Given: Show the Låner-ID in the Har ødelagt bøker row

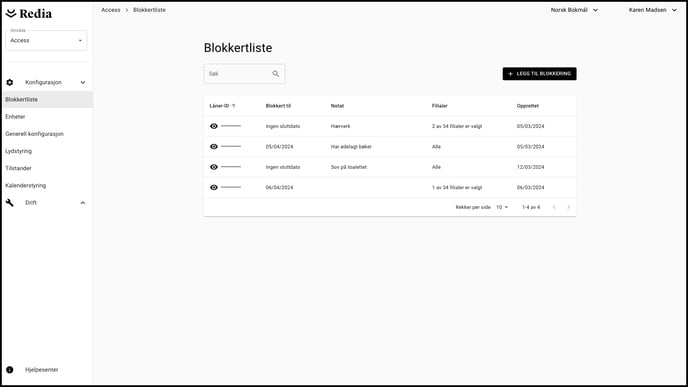Looking at the screenshot, I should pos(214,147).
